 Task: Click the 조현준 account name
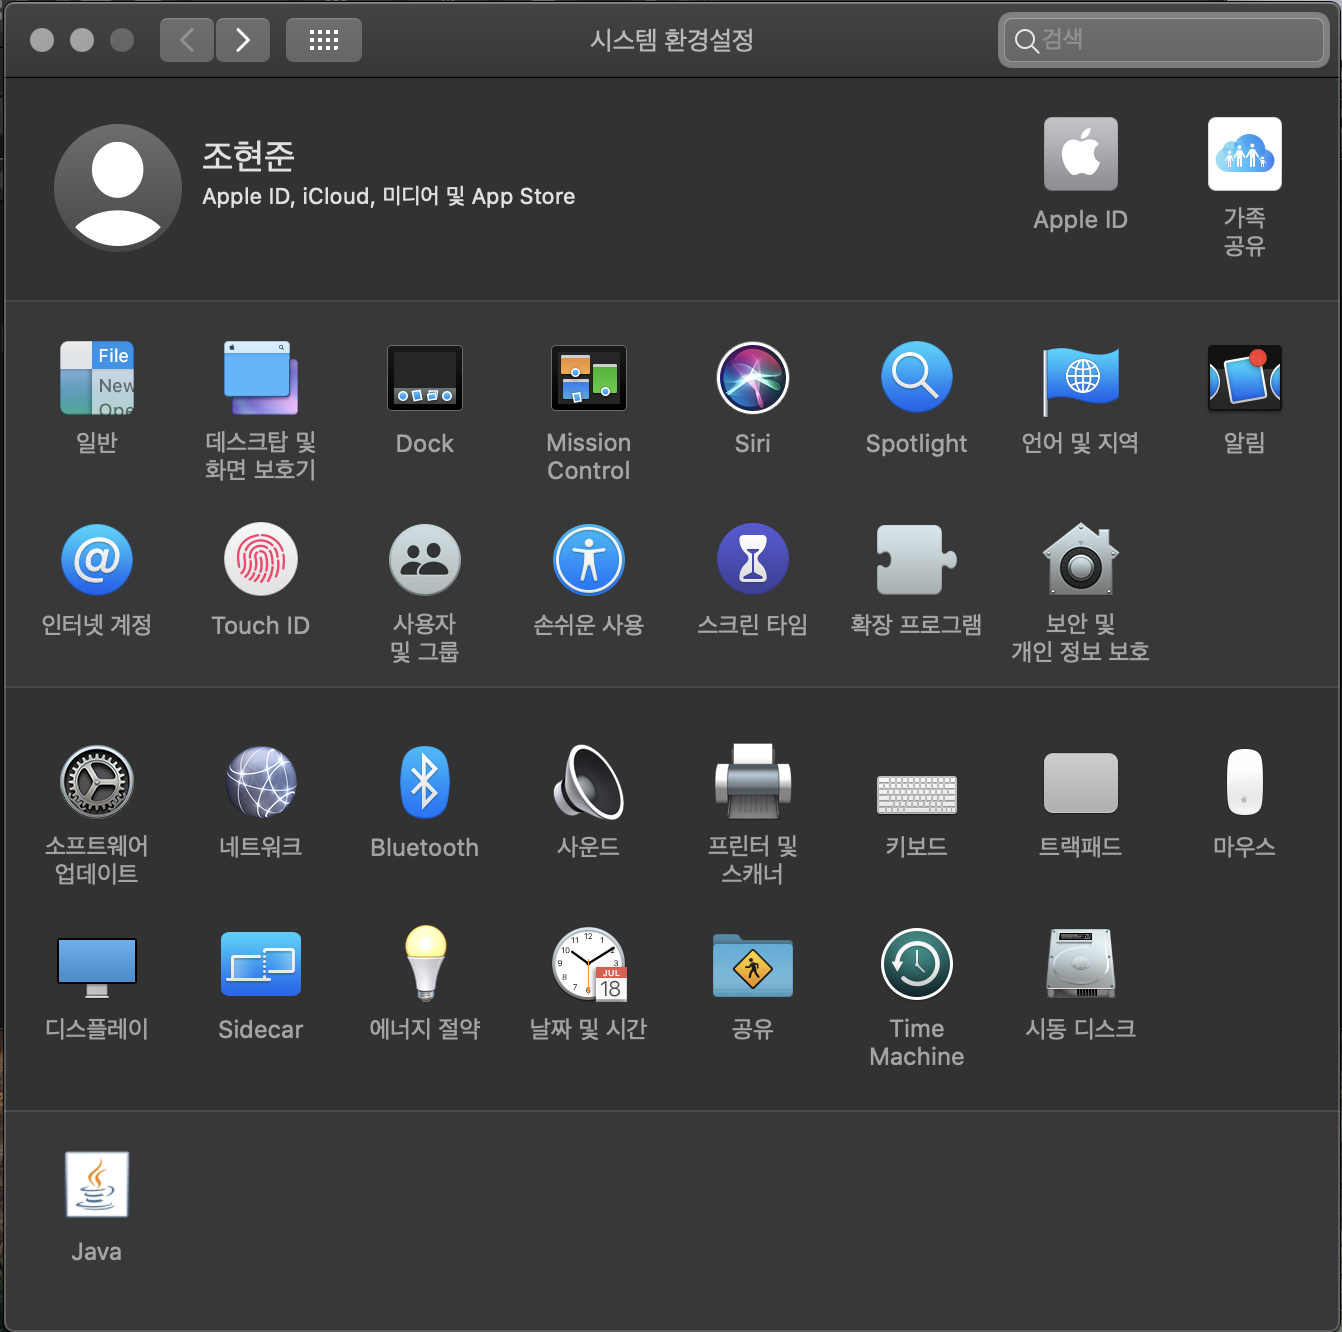[x=248, y=155]
